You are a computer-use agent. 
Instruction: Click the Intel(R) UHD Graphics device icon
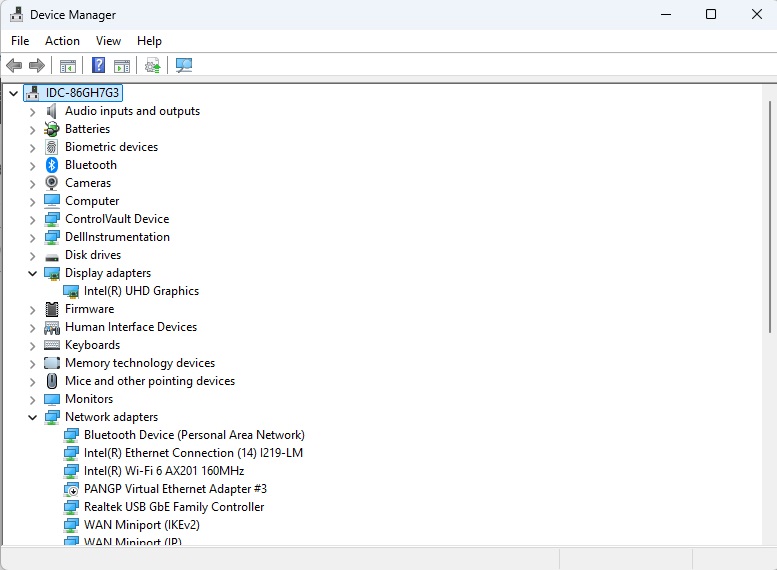pyautogui.click(x=71, y=291)
